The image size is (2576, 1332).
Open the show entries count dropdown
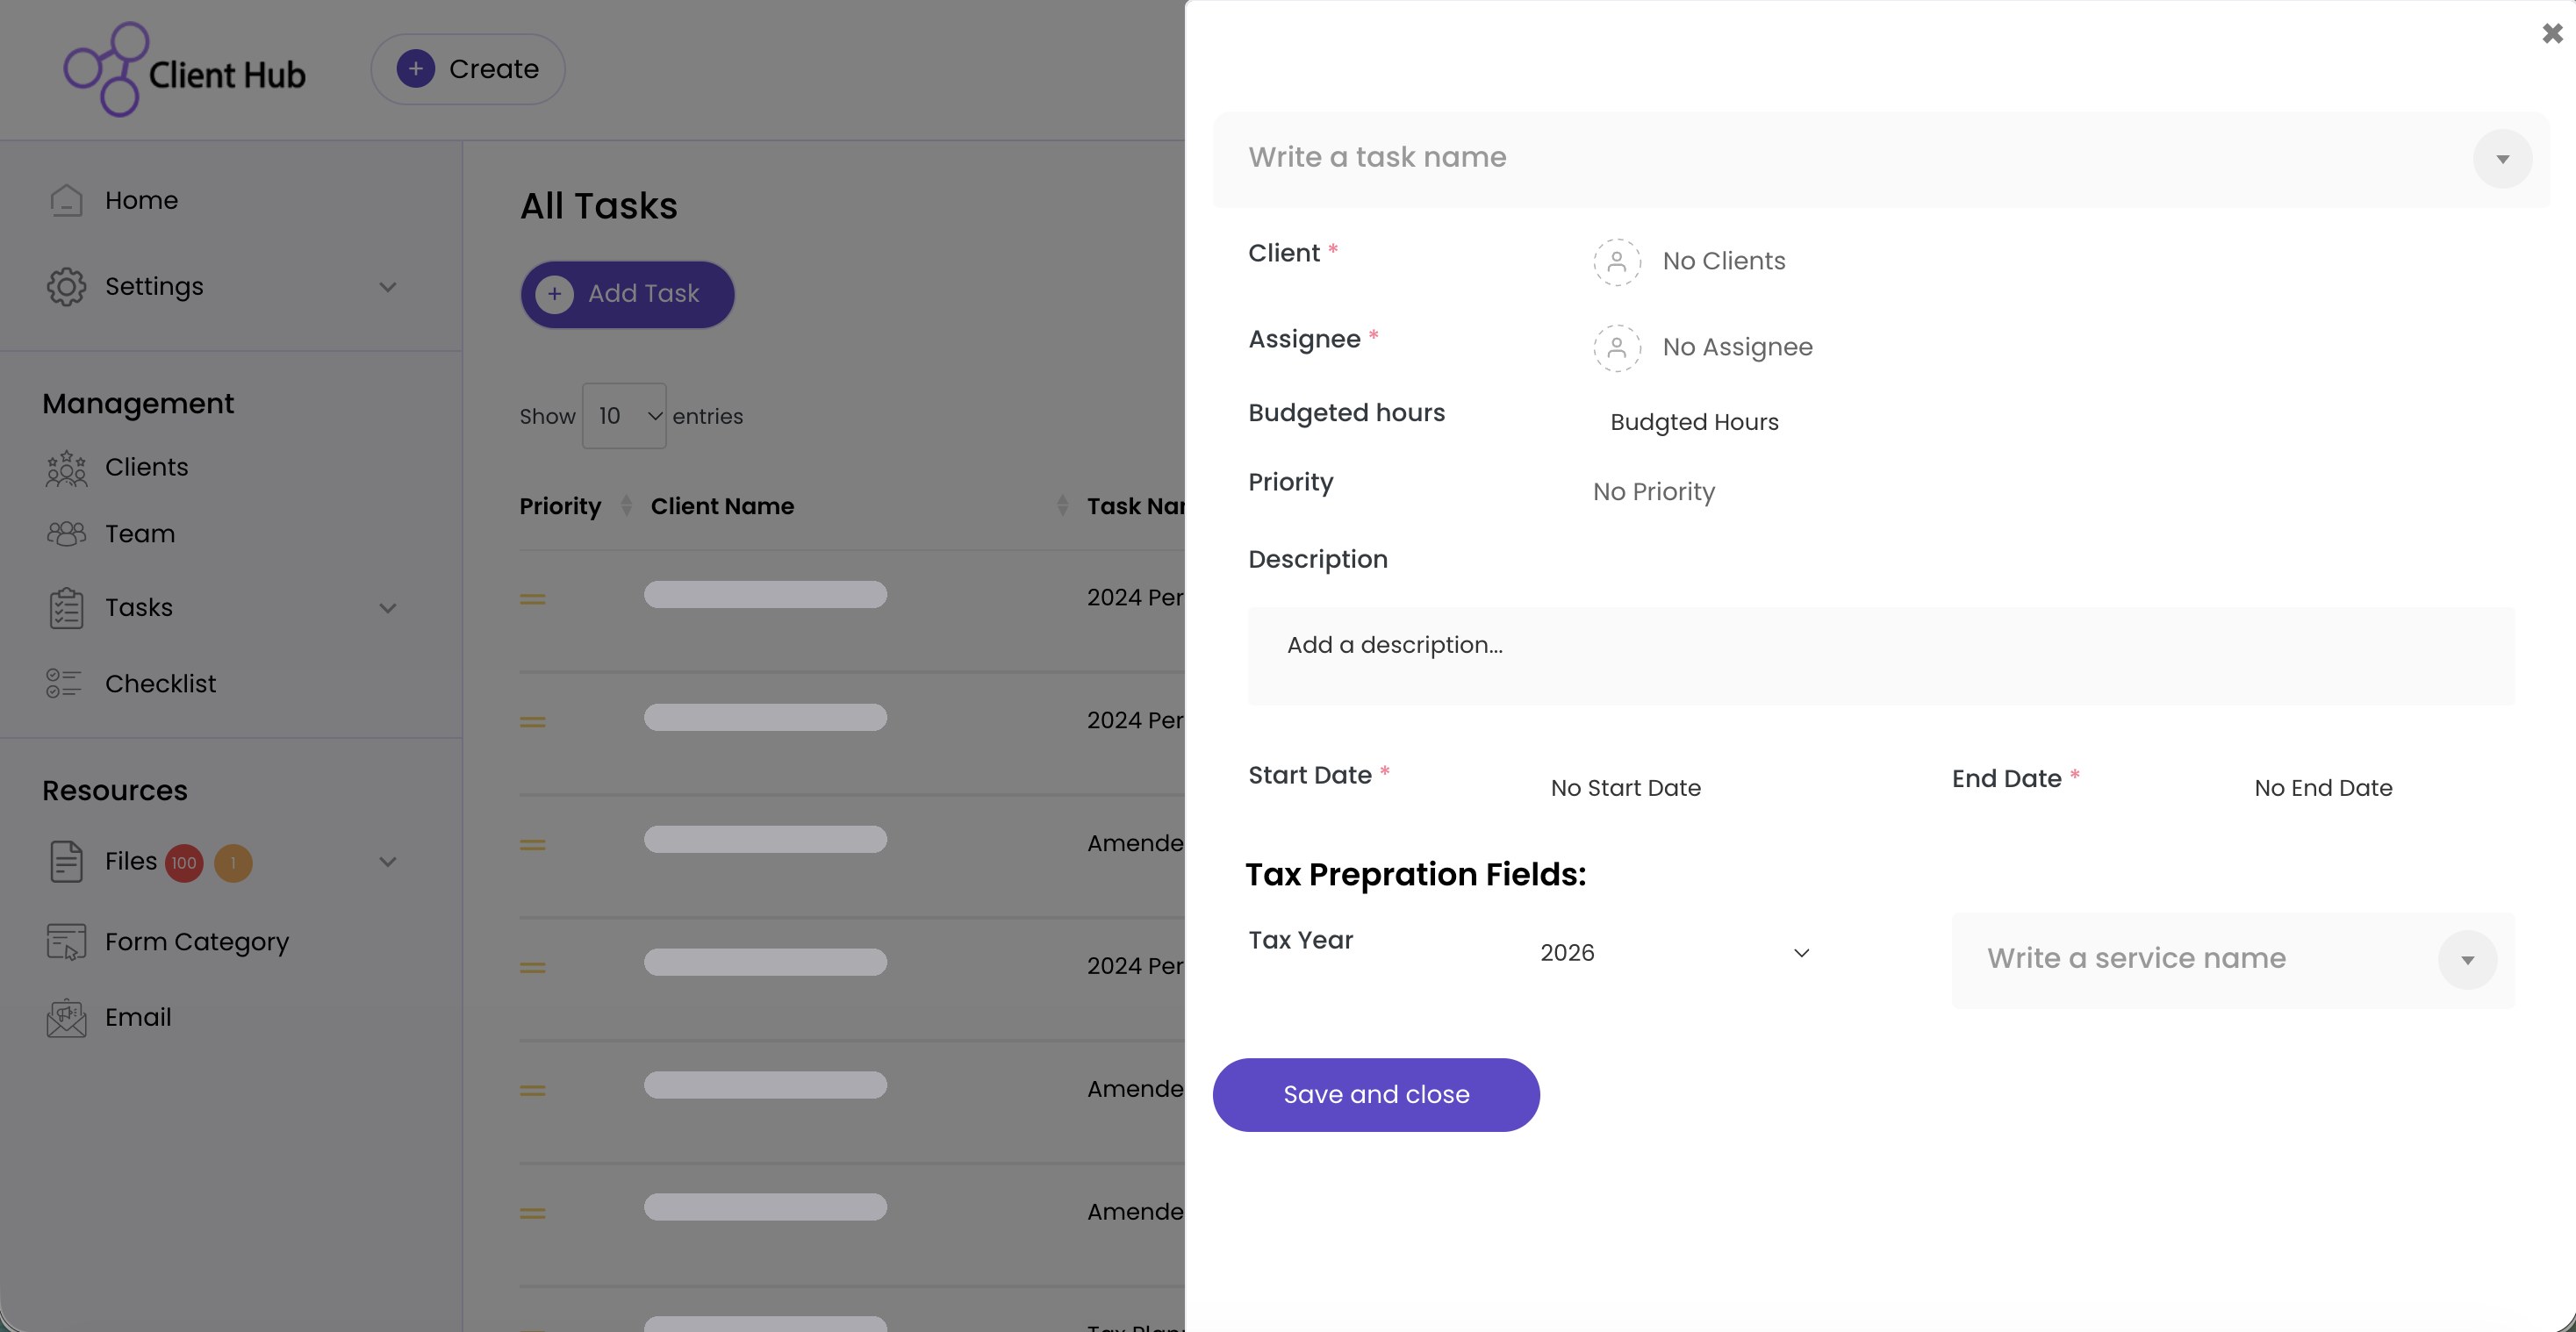pos(624,416)
